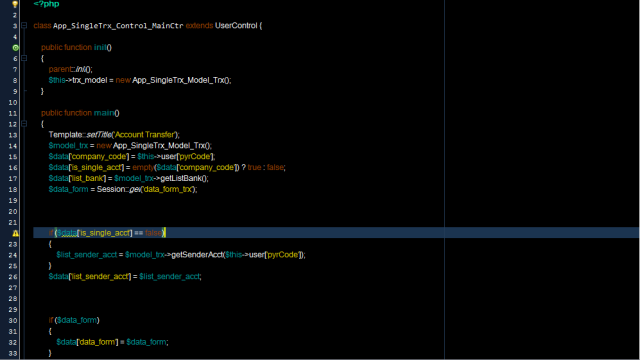Click the $data variable with warning underline
Screen dimensions: 640x360
pos(67,233)
